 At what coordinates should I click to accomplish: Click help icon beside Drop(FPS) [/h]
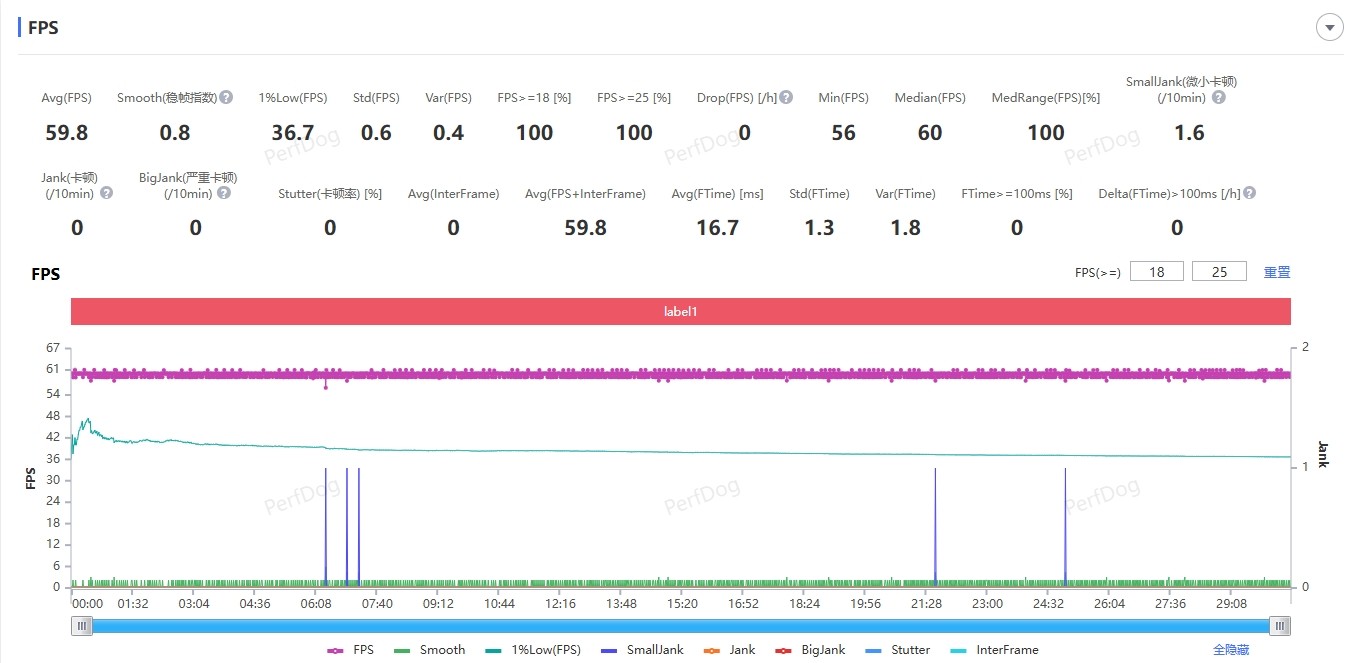pos(786,97)
